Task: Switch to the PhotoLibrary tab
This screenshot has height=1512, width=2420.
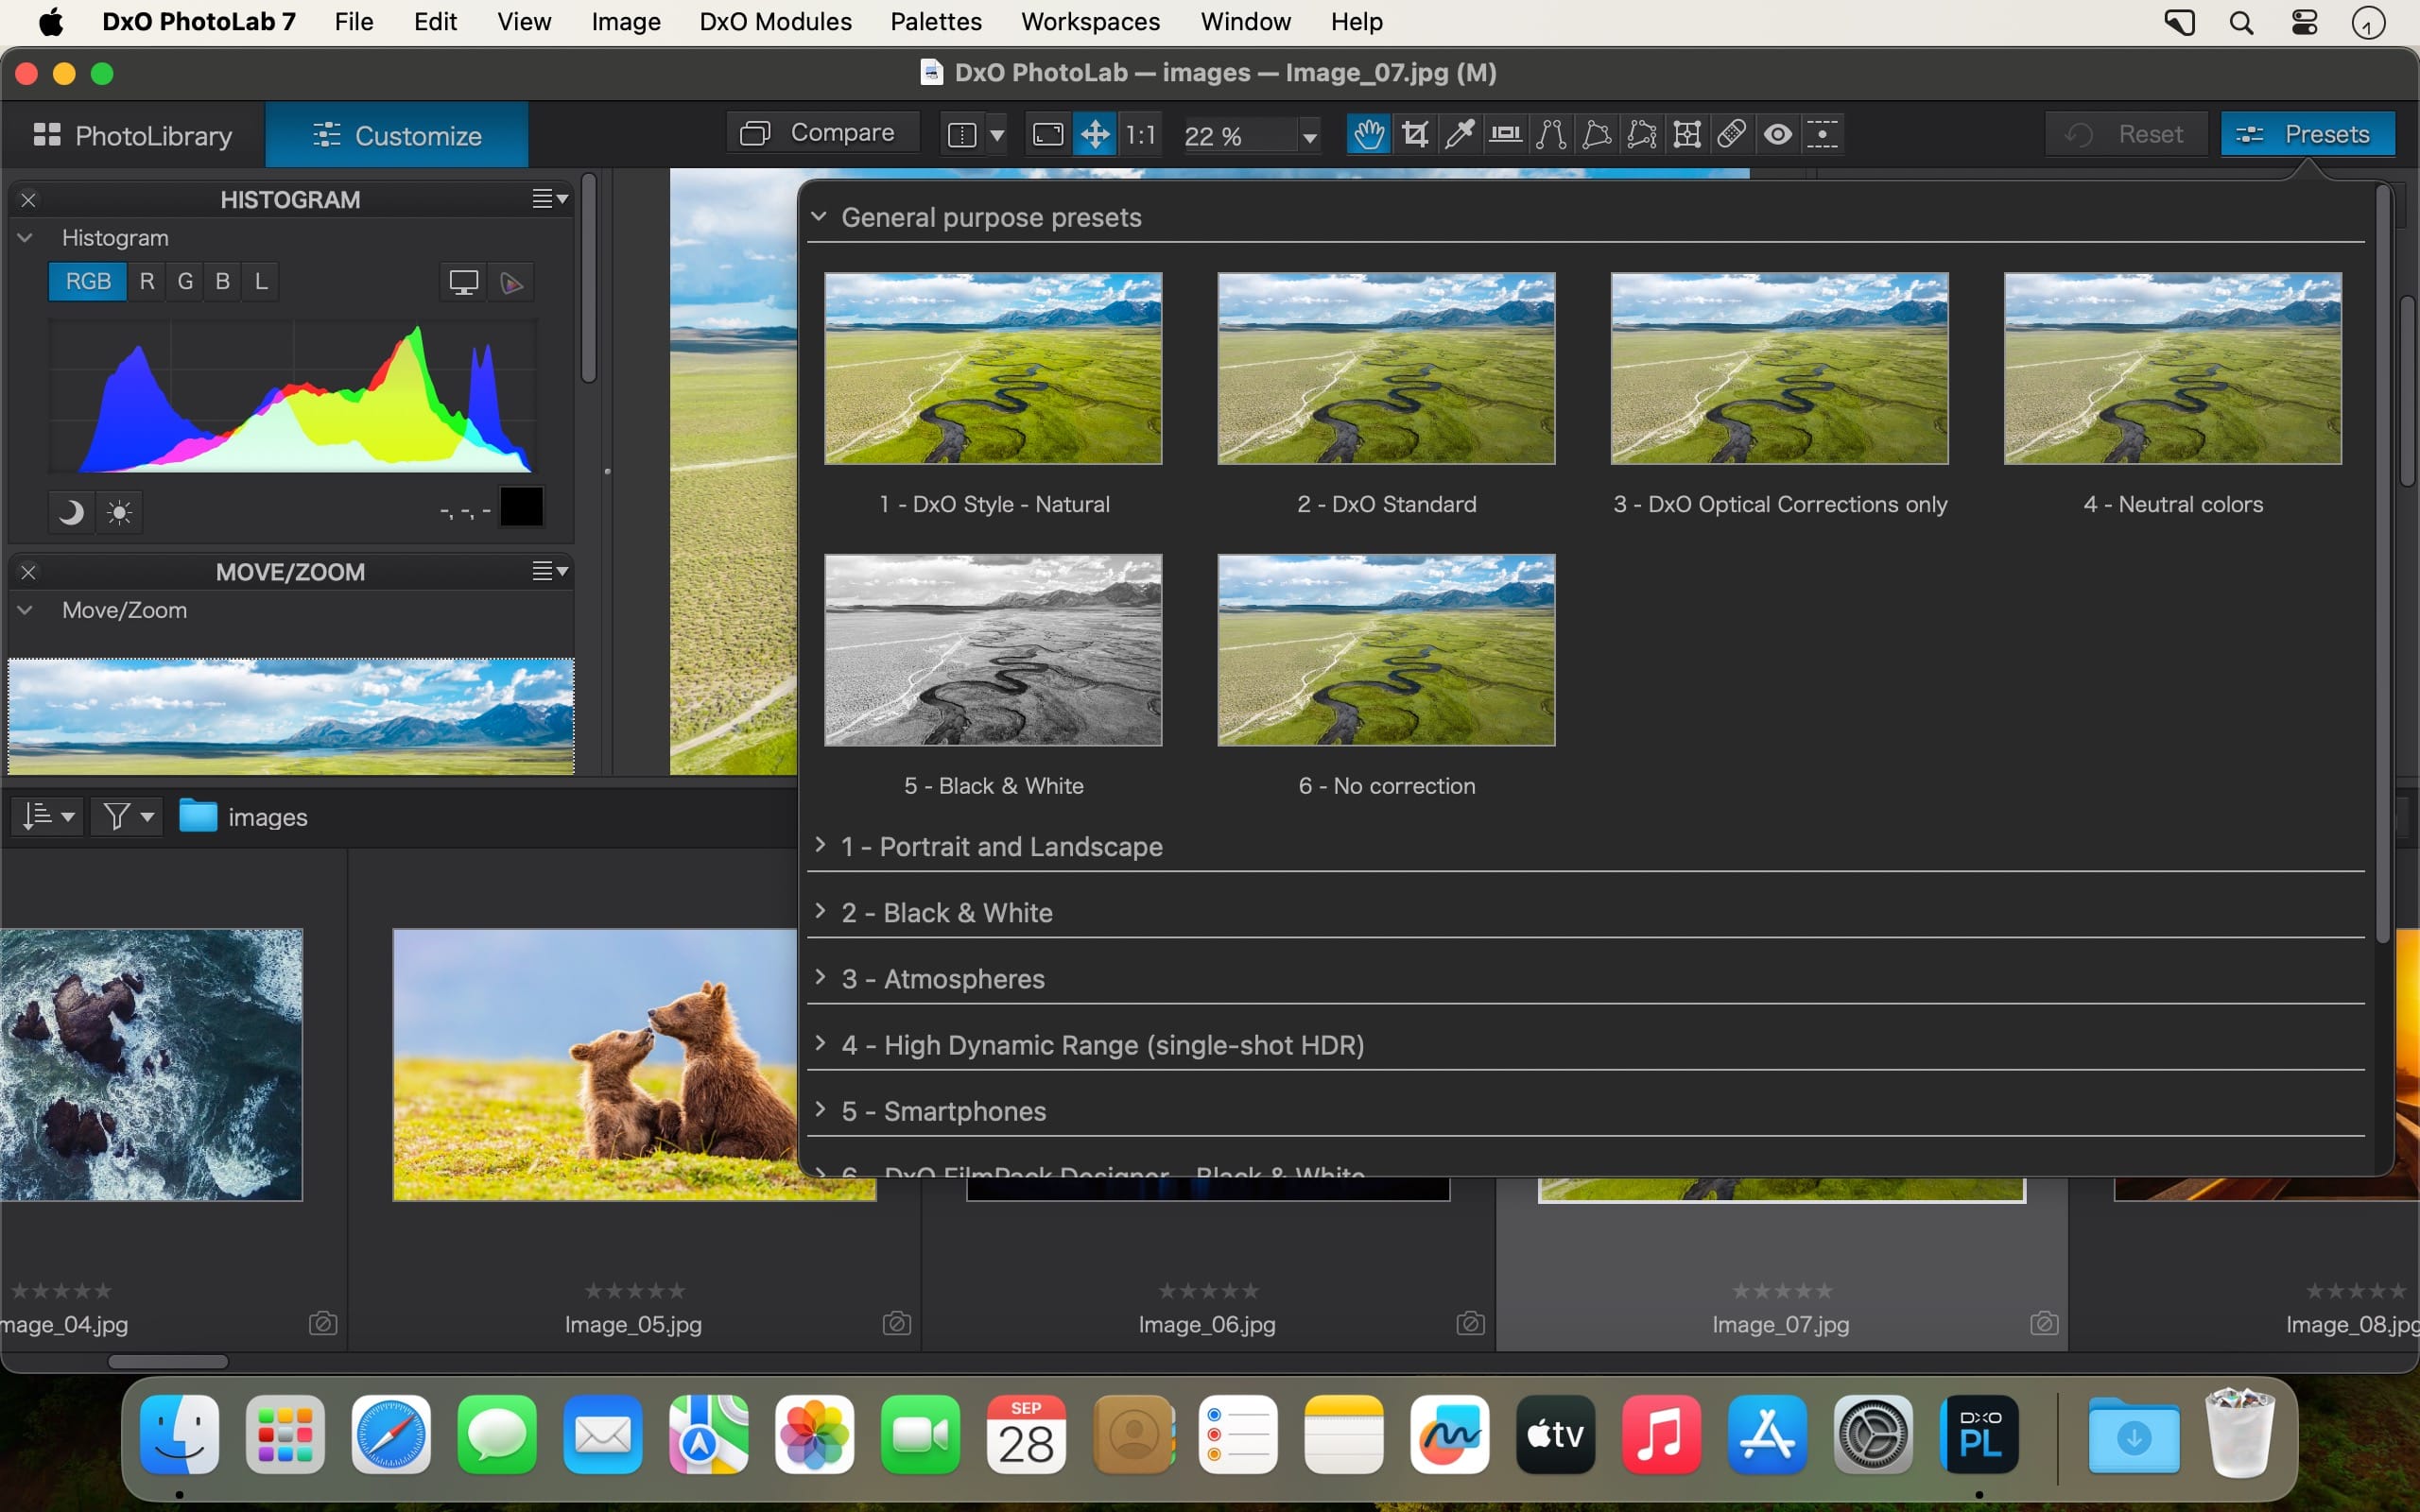Action: [133, 135]
